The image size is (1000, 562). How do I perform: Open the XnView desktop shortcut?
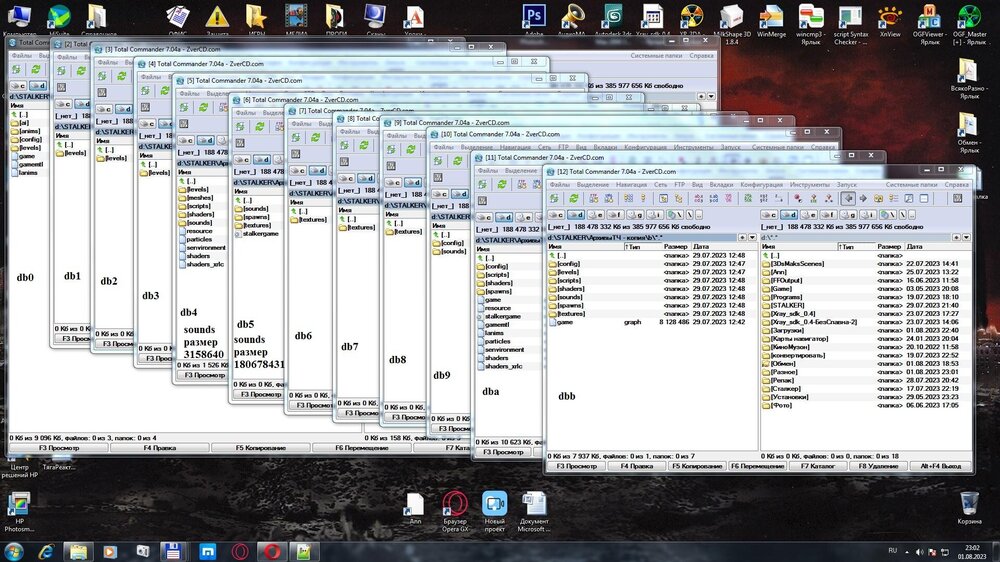(889, 16)
